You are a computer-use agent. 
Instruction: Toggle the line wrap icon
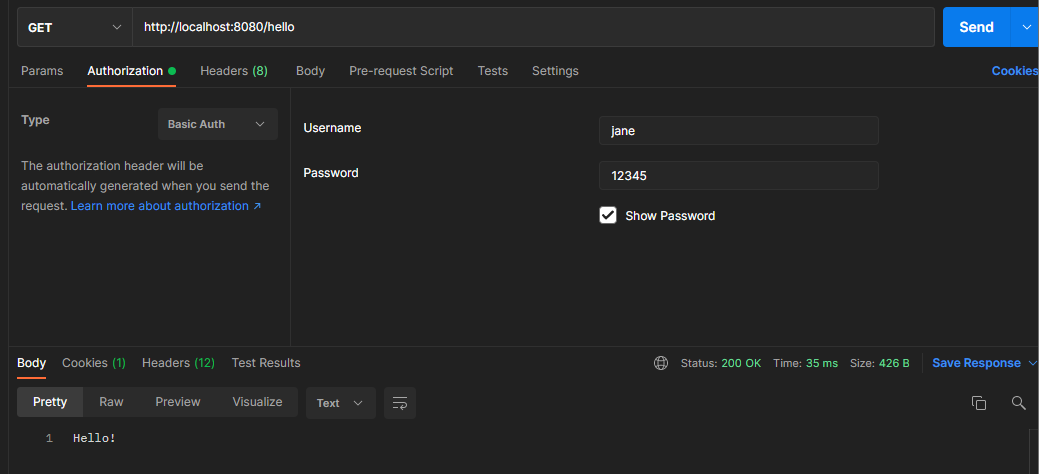coord(400,403)
